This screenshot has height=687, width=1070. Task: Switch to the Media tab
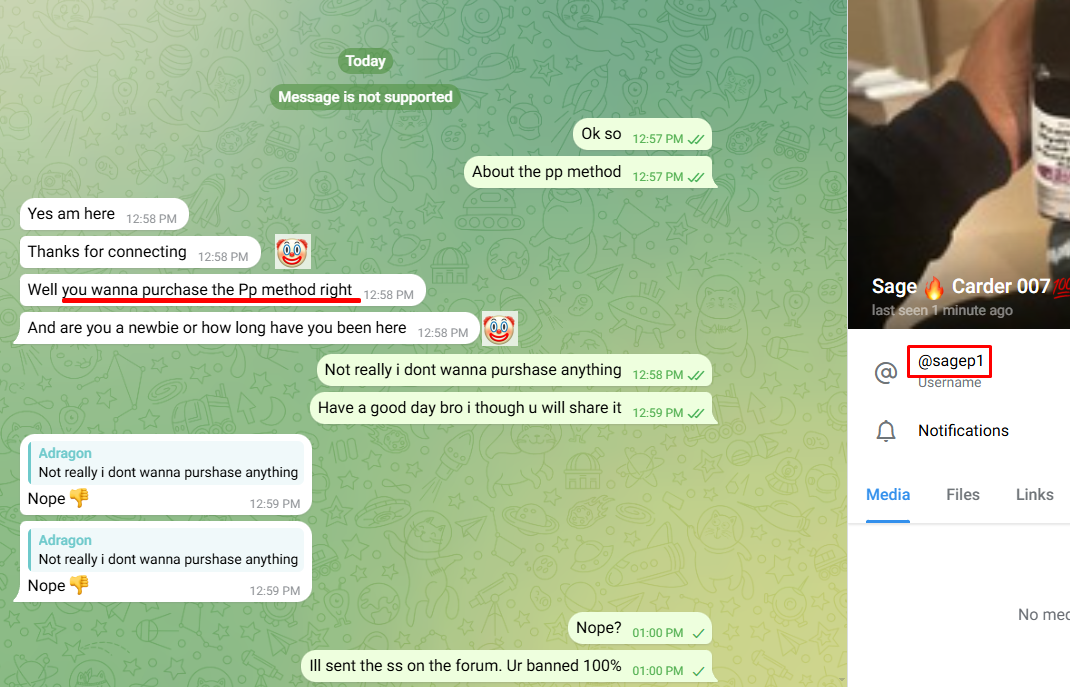click(x=888, y=495)
